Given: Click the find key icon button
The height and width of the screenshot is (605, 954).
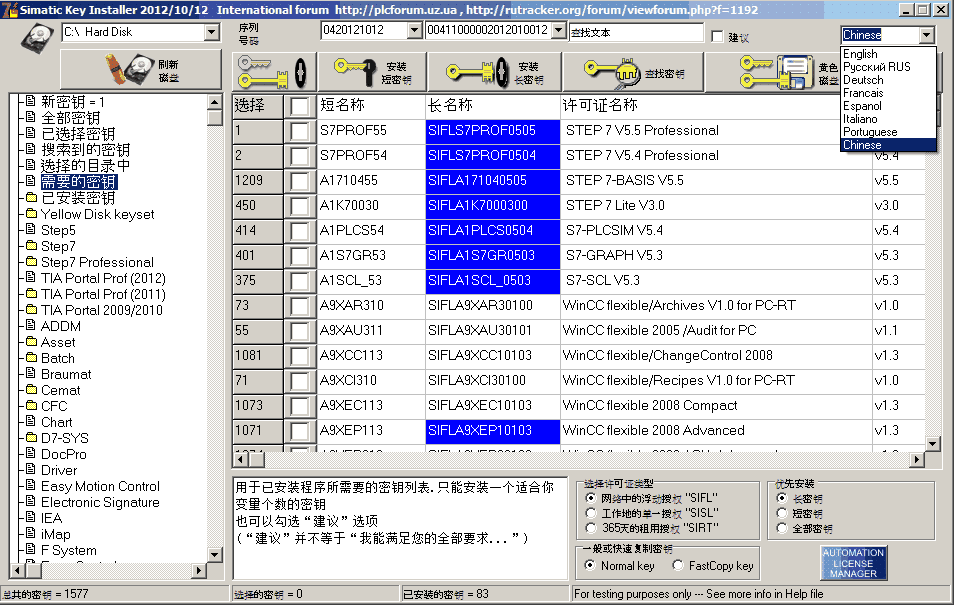Looking at the screenshot, I should coord(632,72).
